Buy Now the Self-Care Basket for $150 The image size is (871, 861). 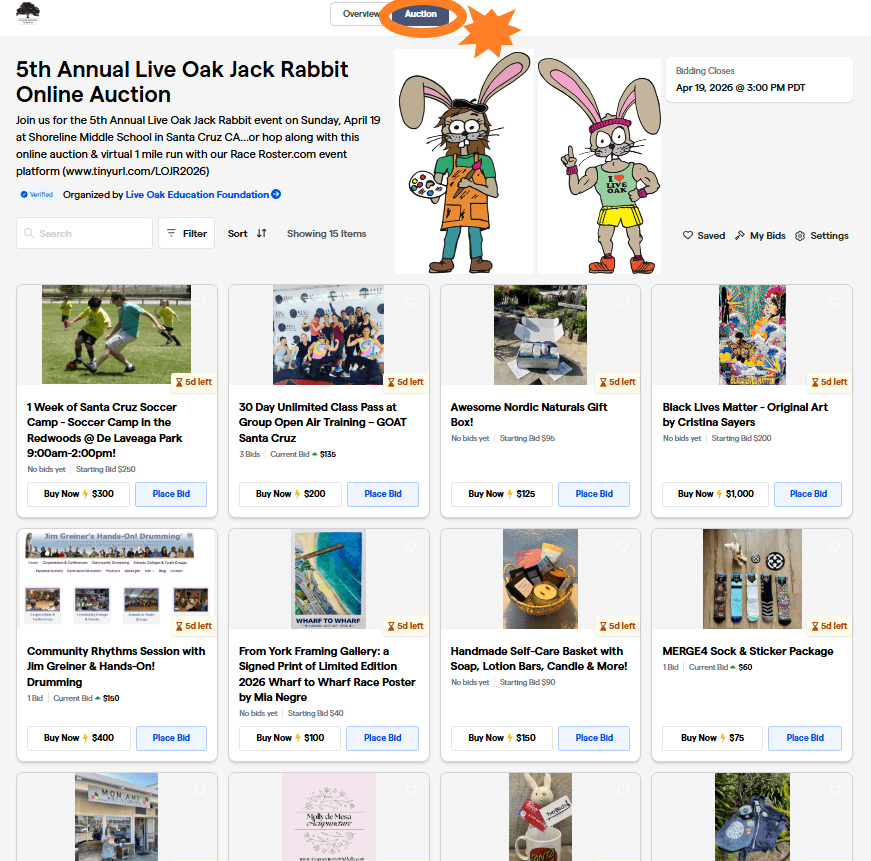[502, 738]
